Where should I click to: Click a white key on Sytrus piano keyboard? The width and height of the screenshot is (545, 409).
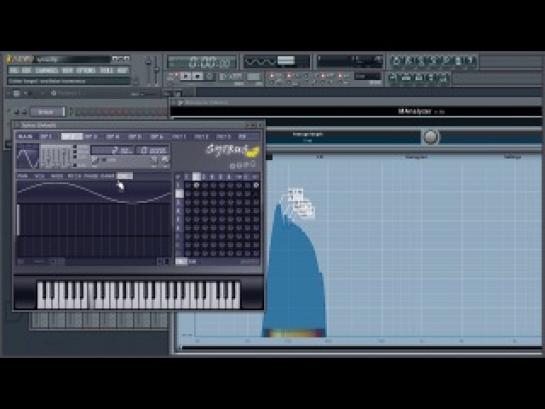41,302
